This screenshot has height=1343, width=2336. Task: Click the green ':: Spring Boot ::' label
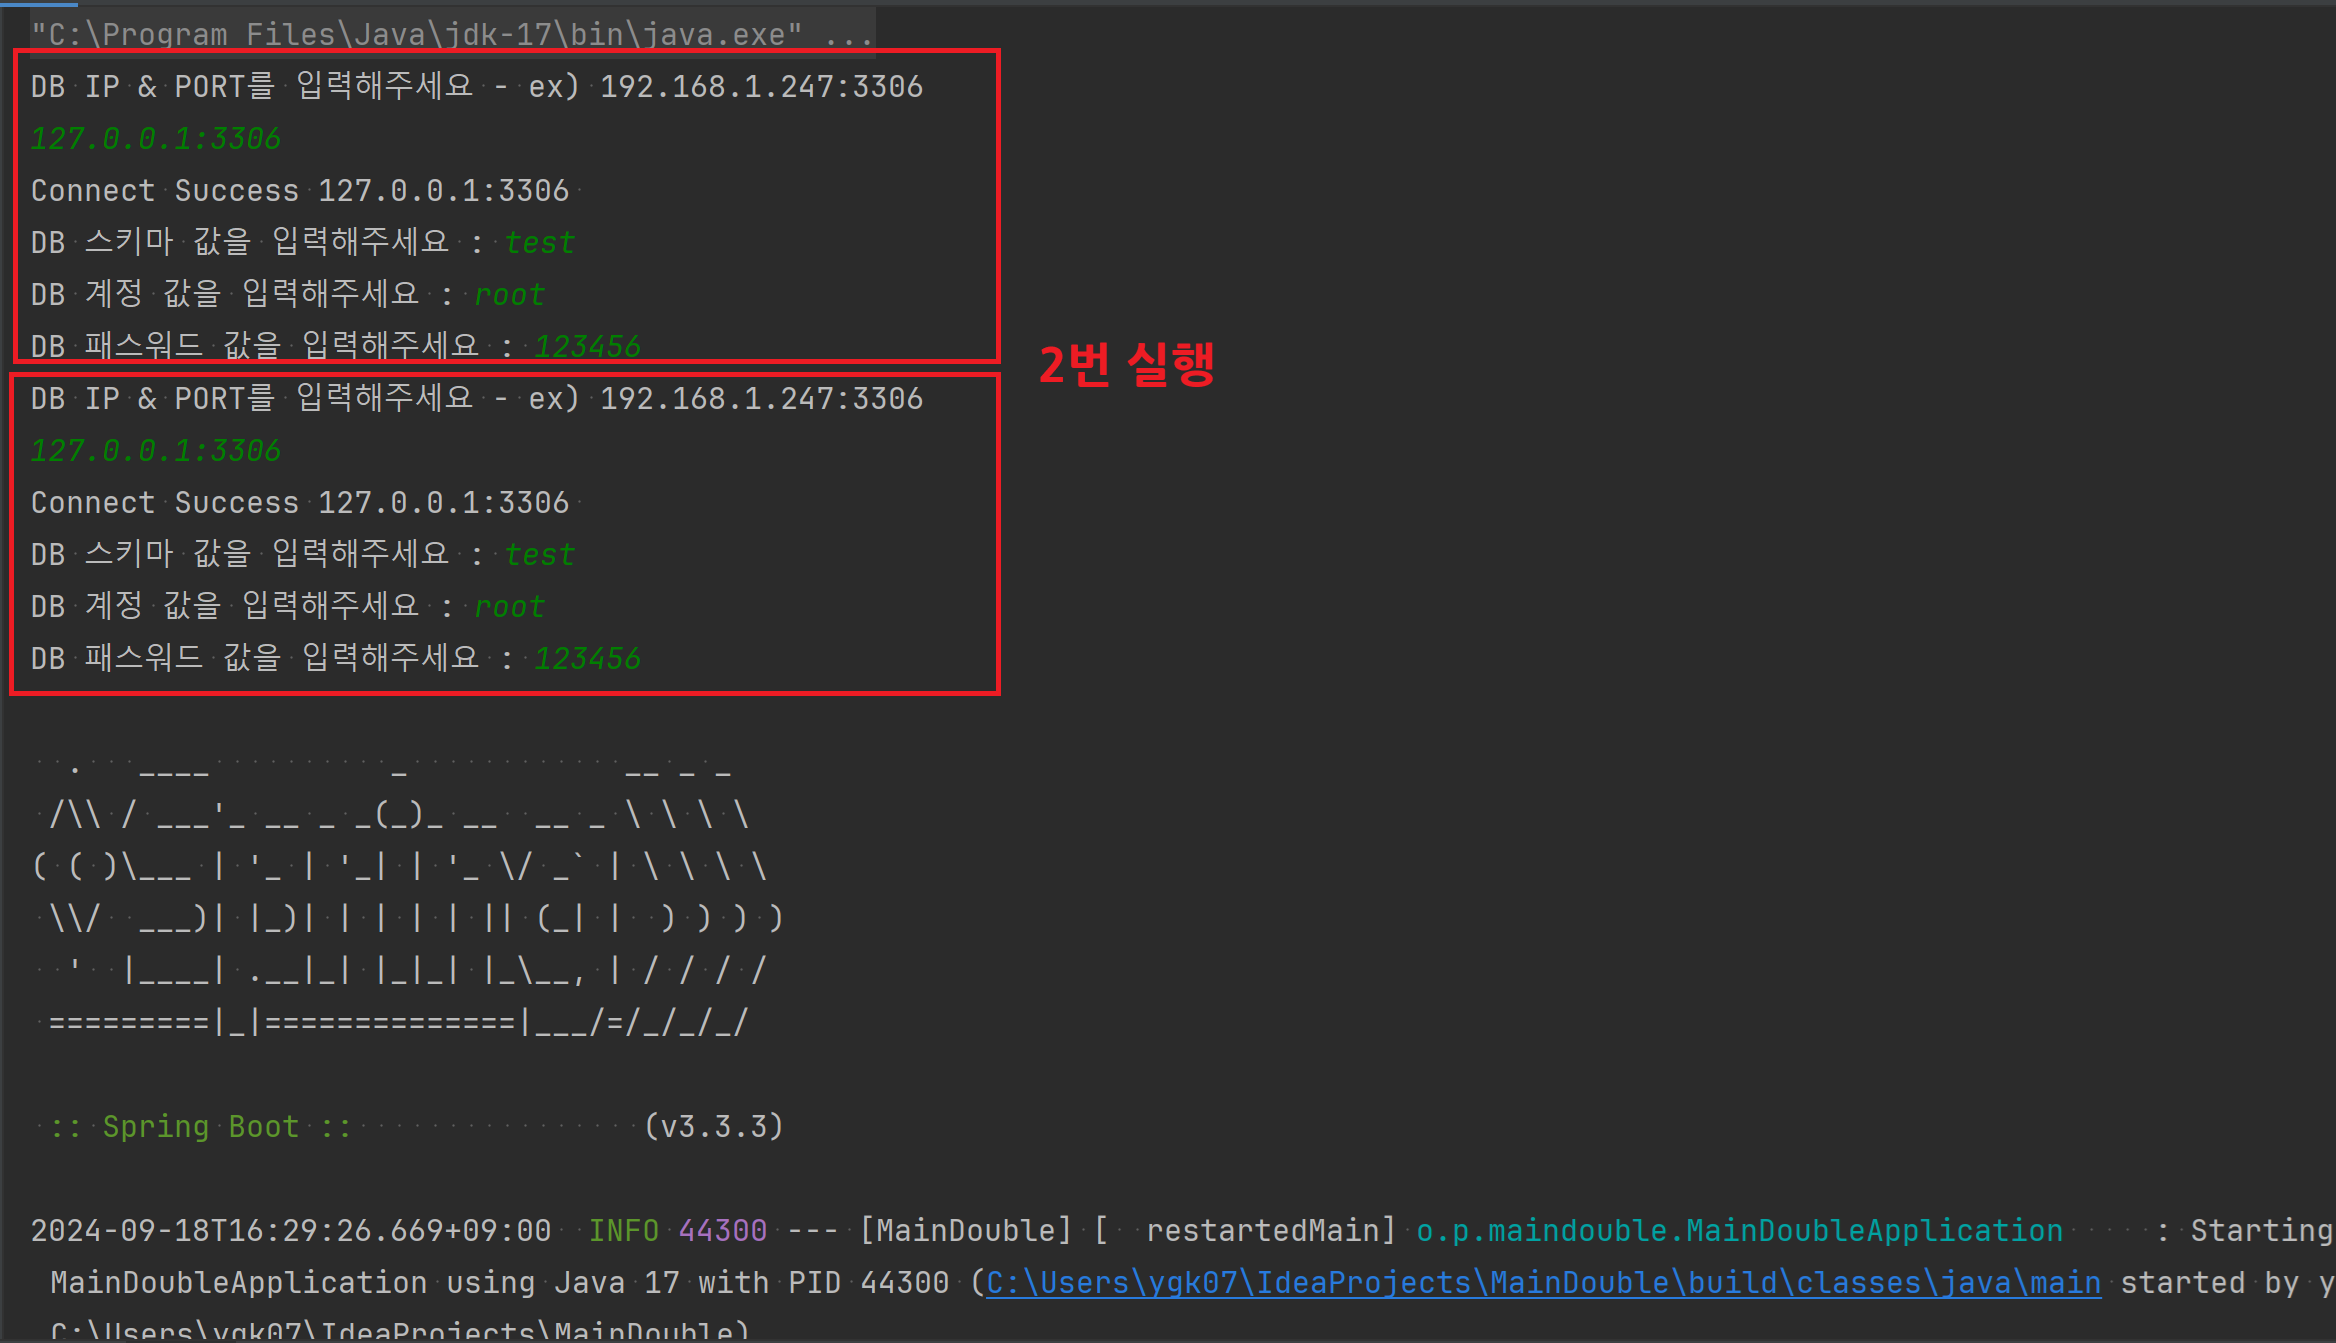[200, 1127]
